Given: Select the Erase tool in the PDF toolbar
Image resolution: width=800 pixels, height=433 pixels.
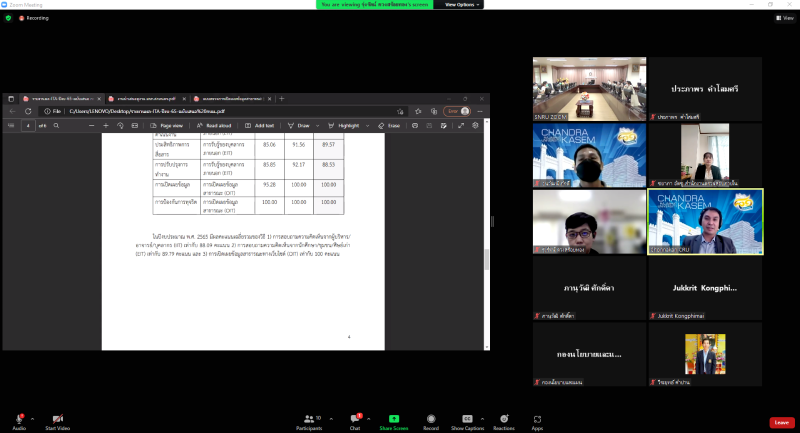Looking at the screenshot, I should [x=389, y=126].
